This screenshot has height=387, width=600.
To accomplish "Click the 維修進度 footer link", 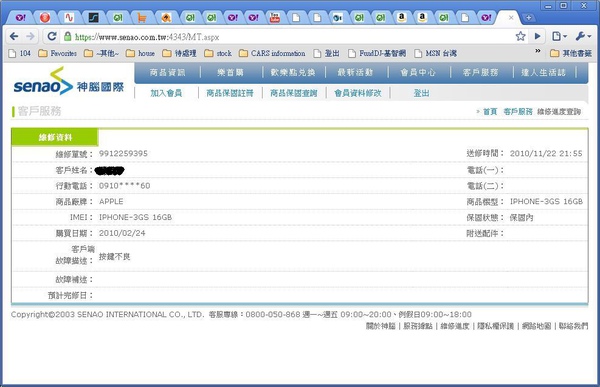I will 455,326.
